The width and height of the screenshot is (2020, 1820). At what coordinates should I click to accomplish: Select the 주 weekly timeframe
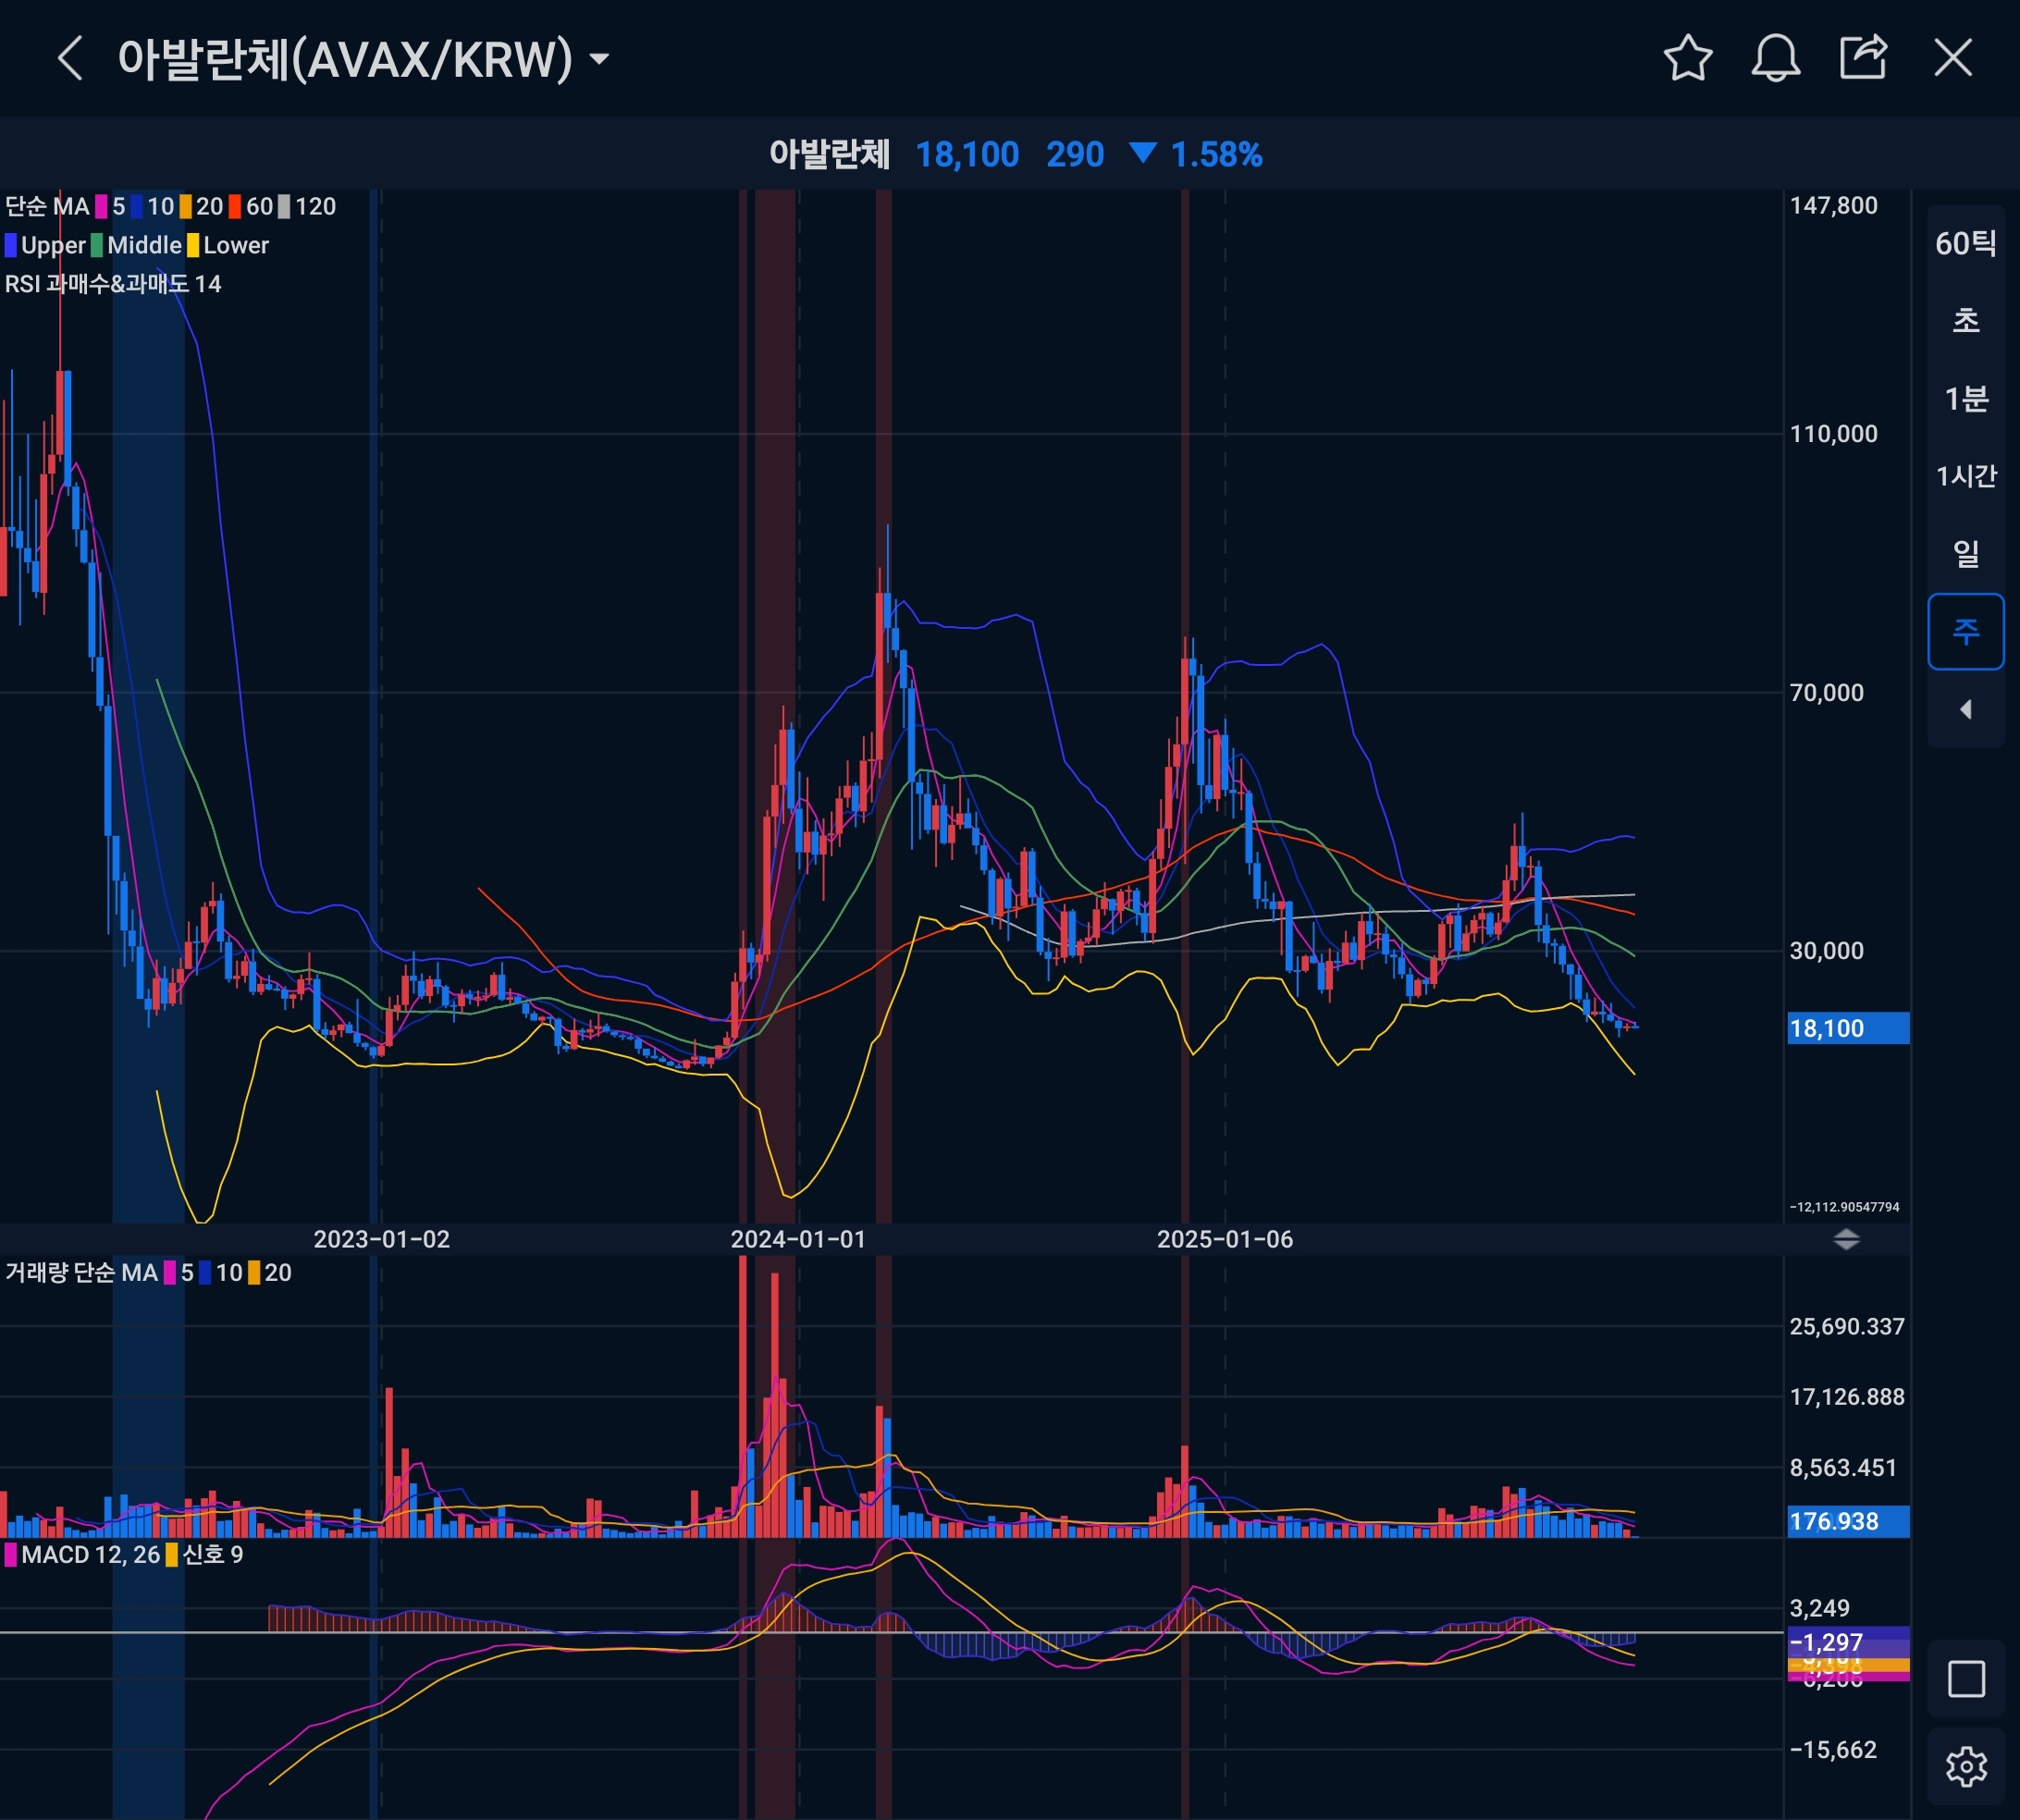coord(1965,631)
